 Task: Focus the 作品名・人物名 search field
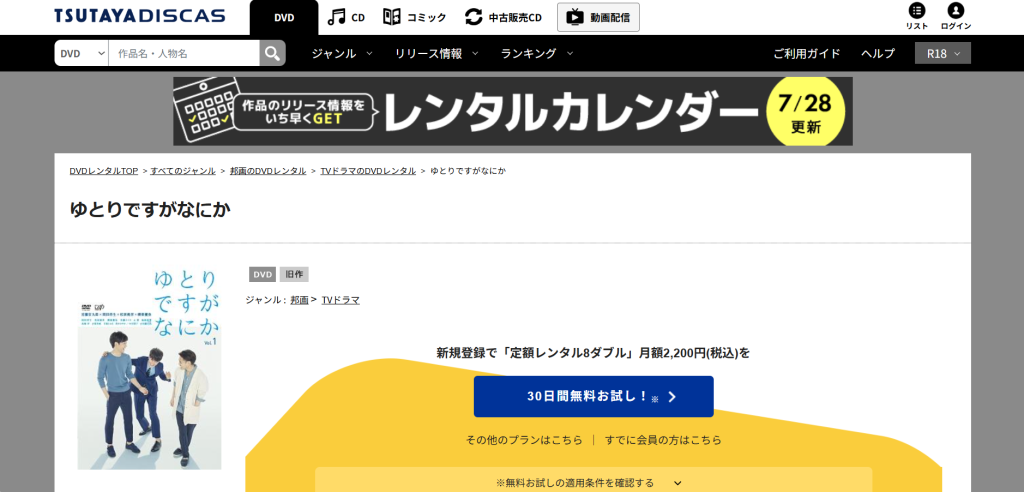(184, 54)
